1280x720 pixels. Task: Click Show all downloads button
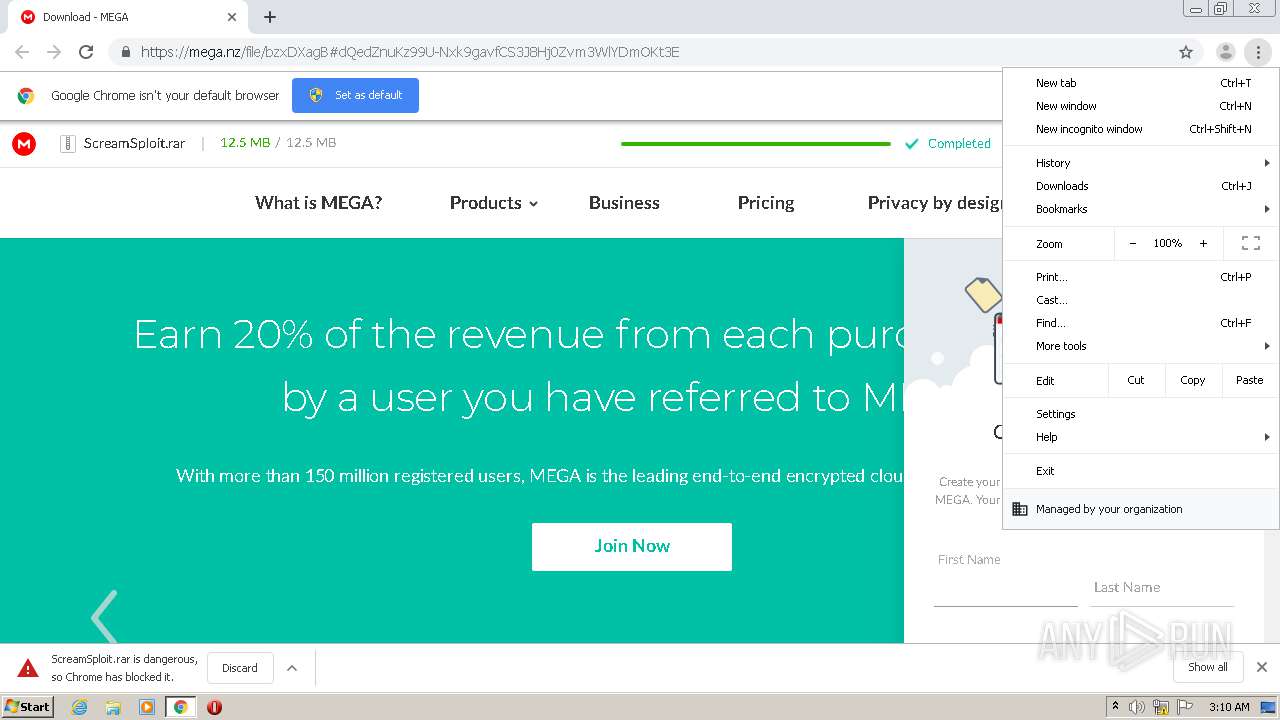[x=1207, y=667]
